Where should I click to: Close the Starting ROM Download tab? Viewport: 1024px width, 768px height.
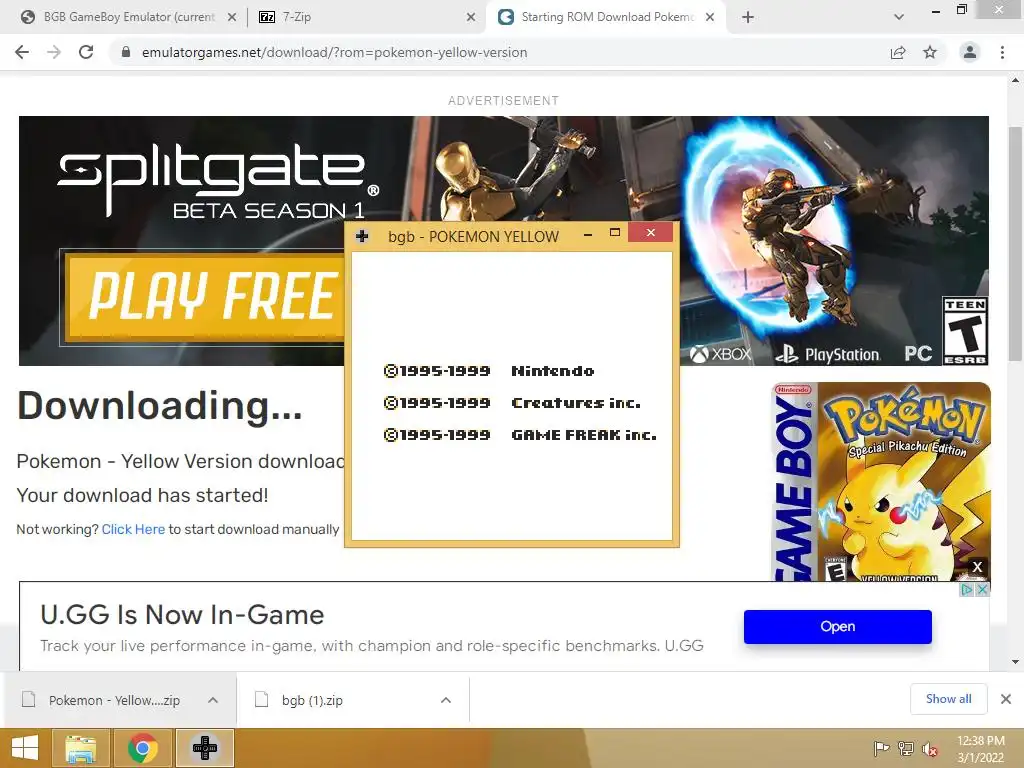[710, 18]
